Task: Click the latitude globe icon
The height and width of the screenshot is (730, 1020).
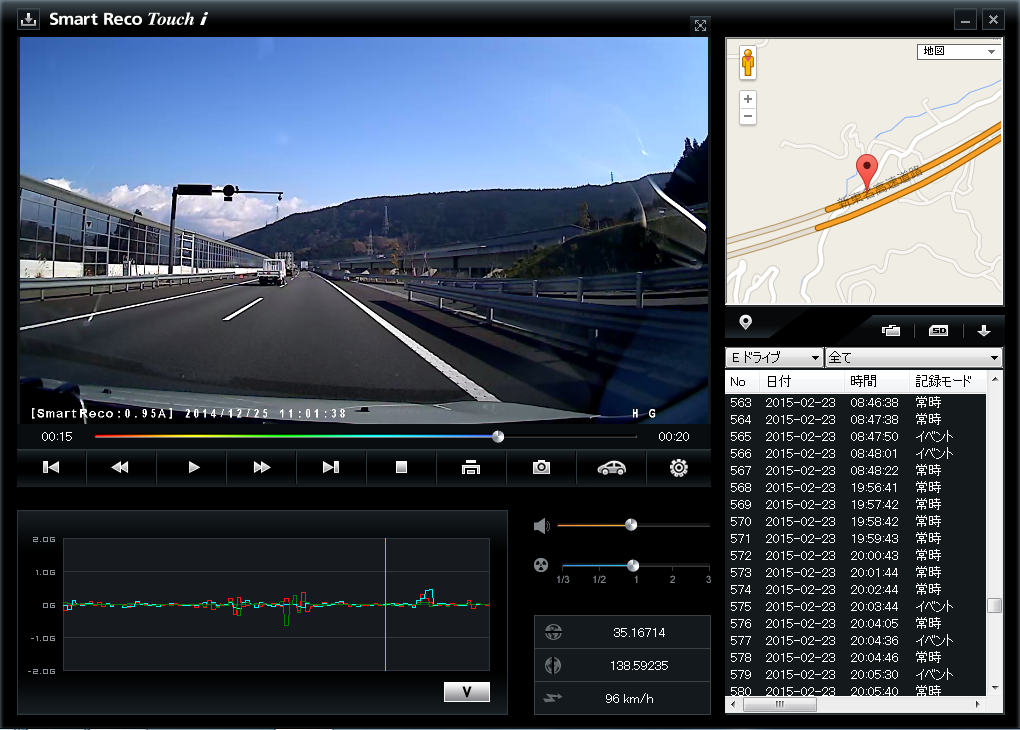Action: coord(553,632)
